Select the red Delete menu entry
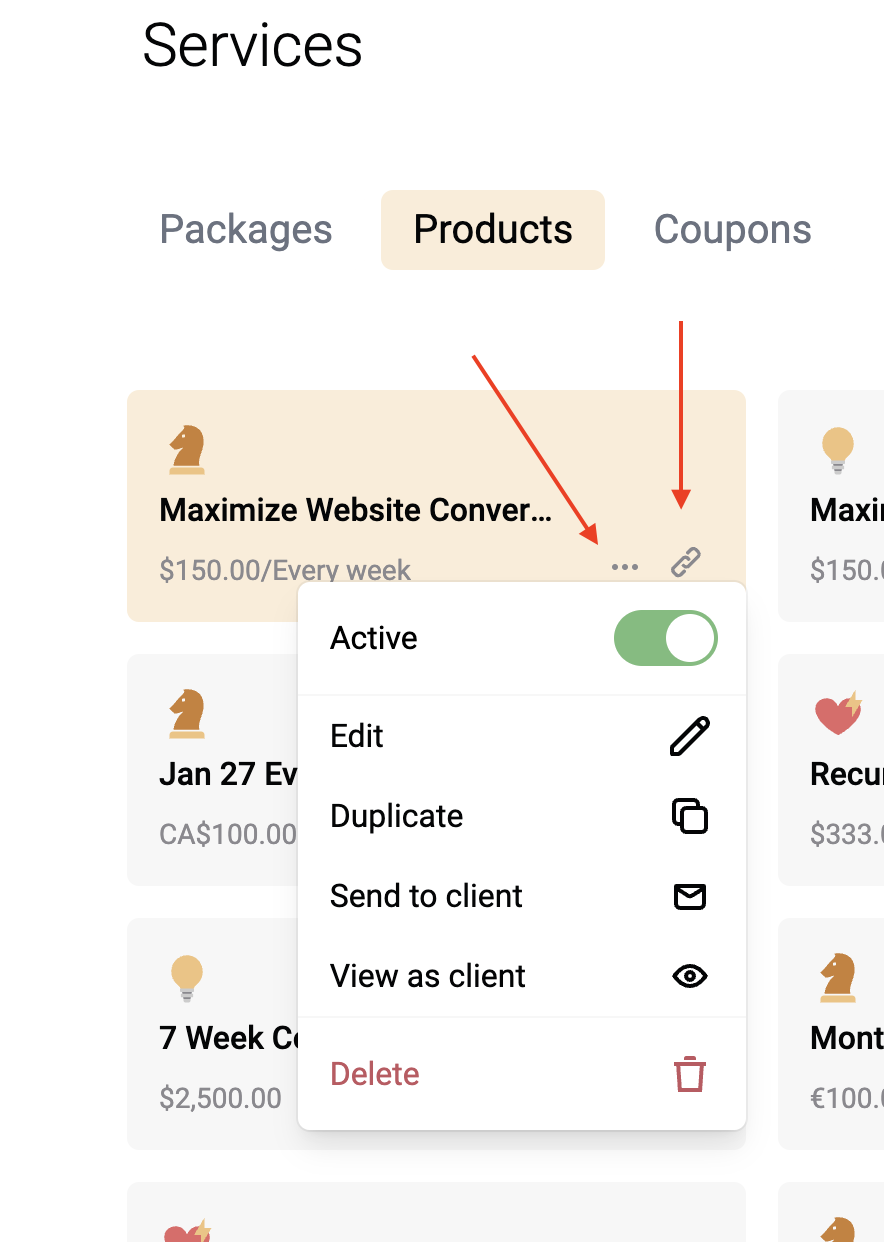The image size is (884, 1242). pos(522,1074)
